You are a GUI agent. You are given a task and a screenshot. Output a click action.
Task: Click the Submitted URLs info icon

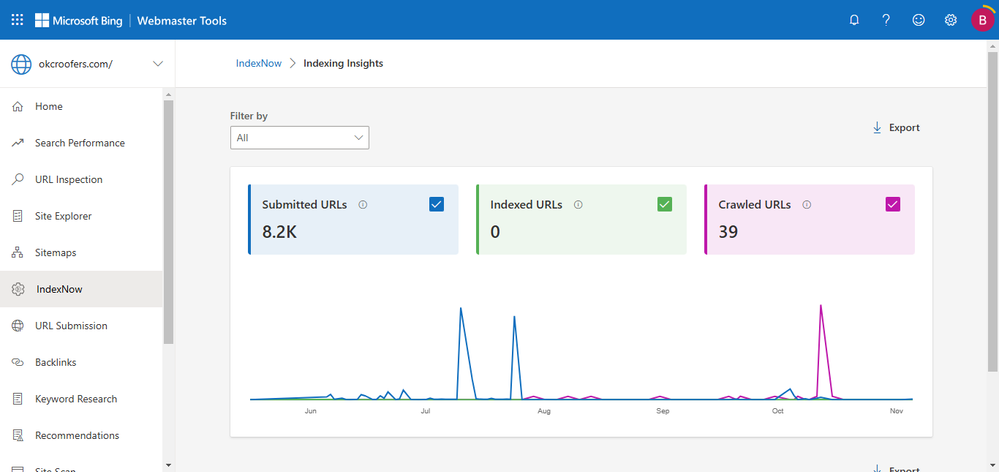(363, 205)
